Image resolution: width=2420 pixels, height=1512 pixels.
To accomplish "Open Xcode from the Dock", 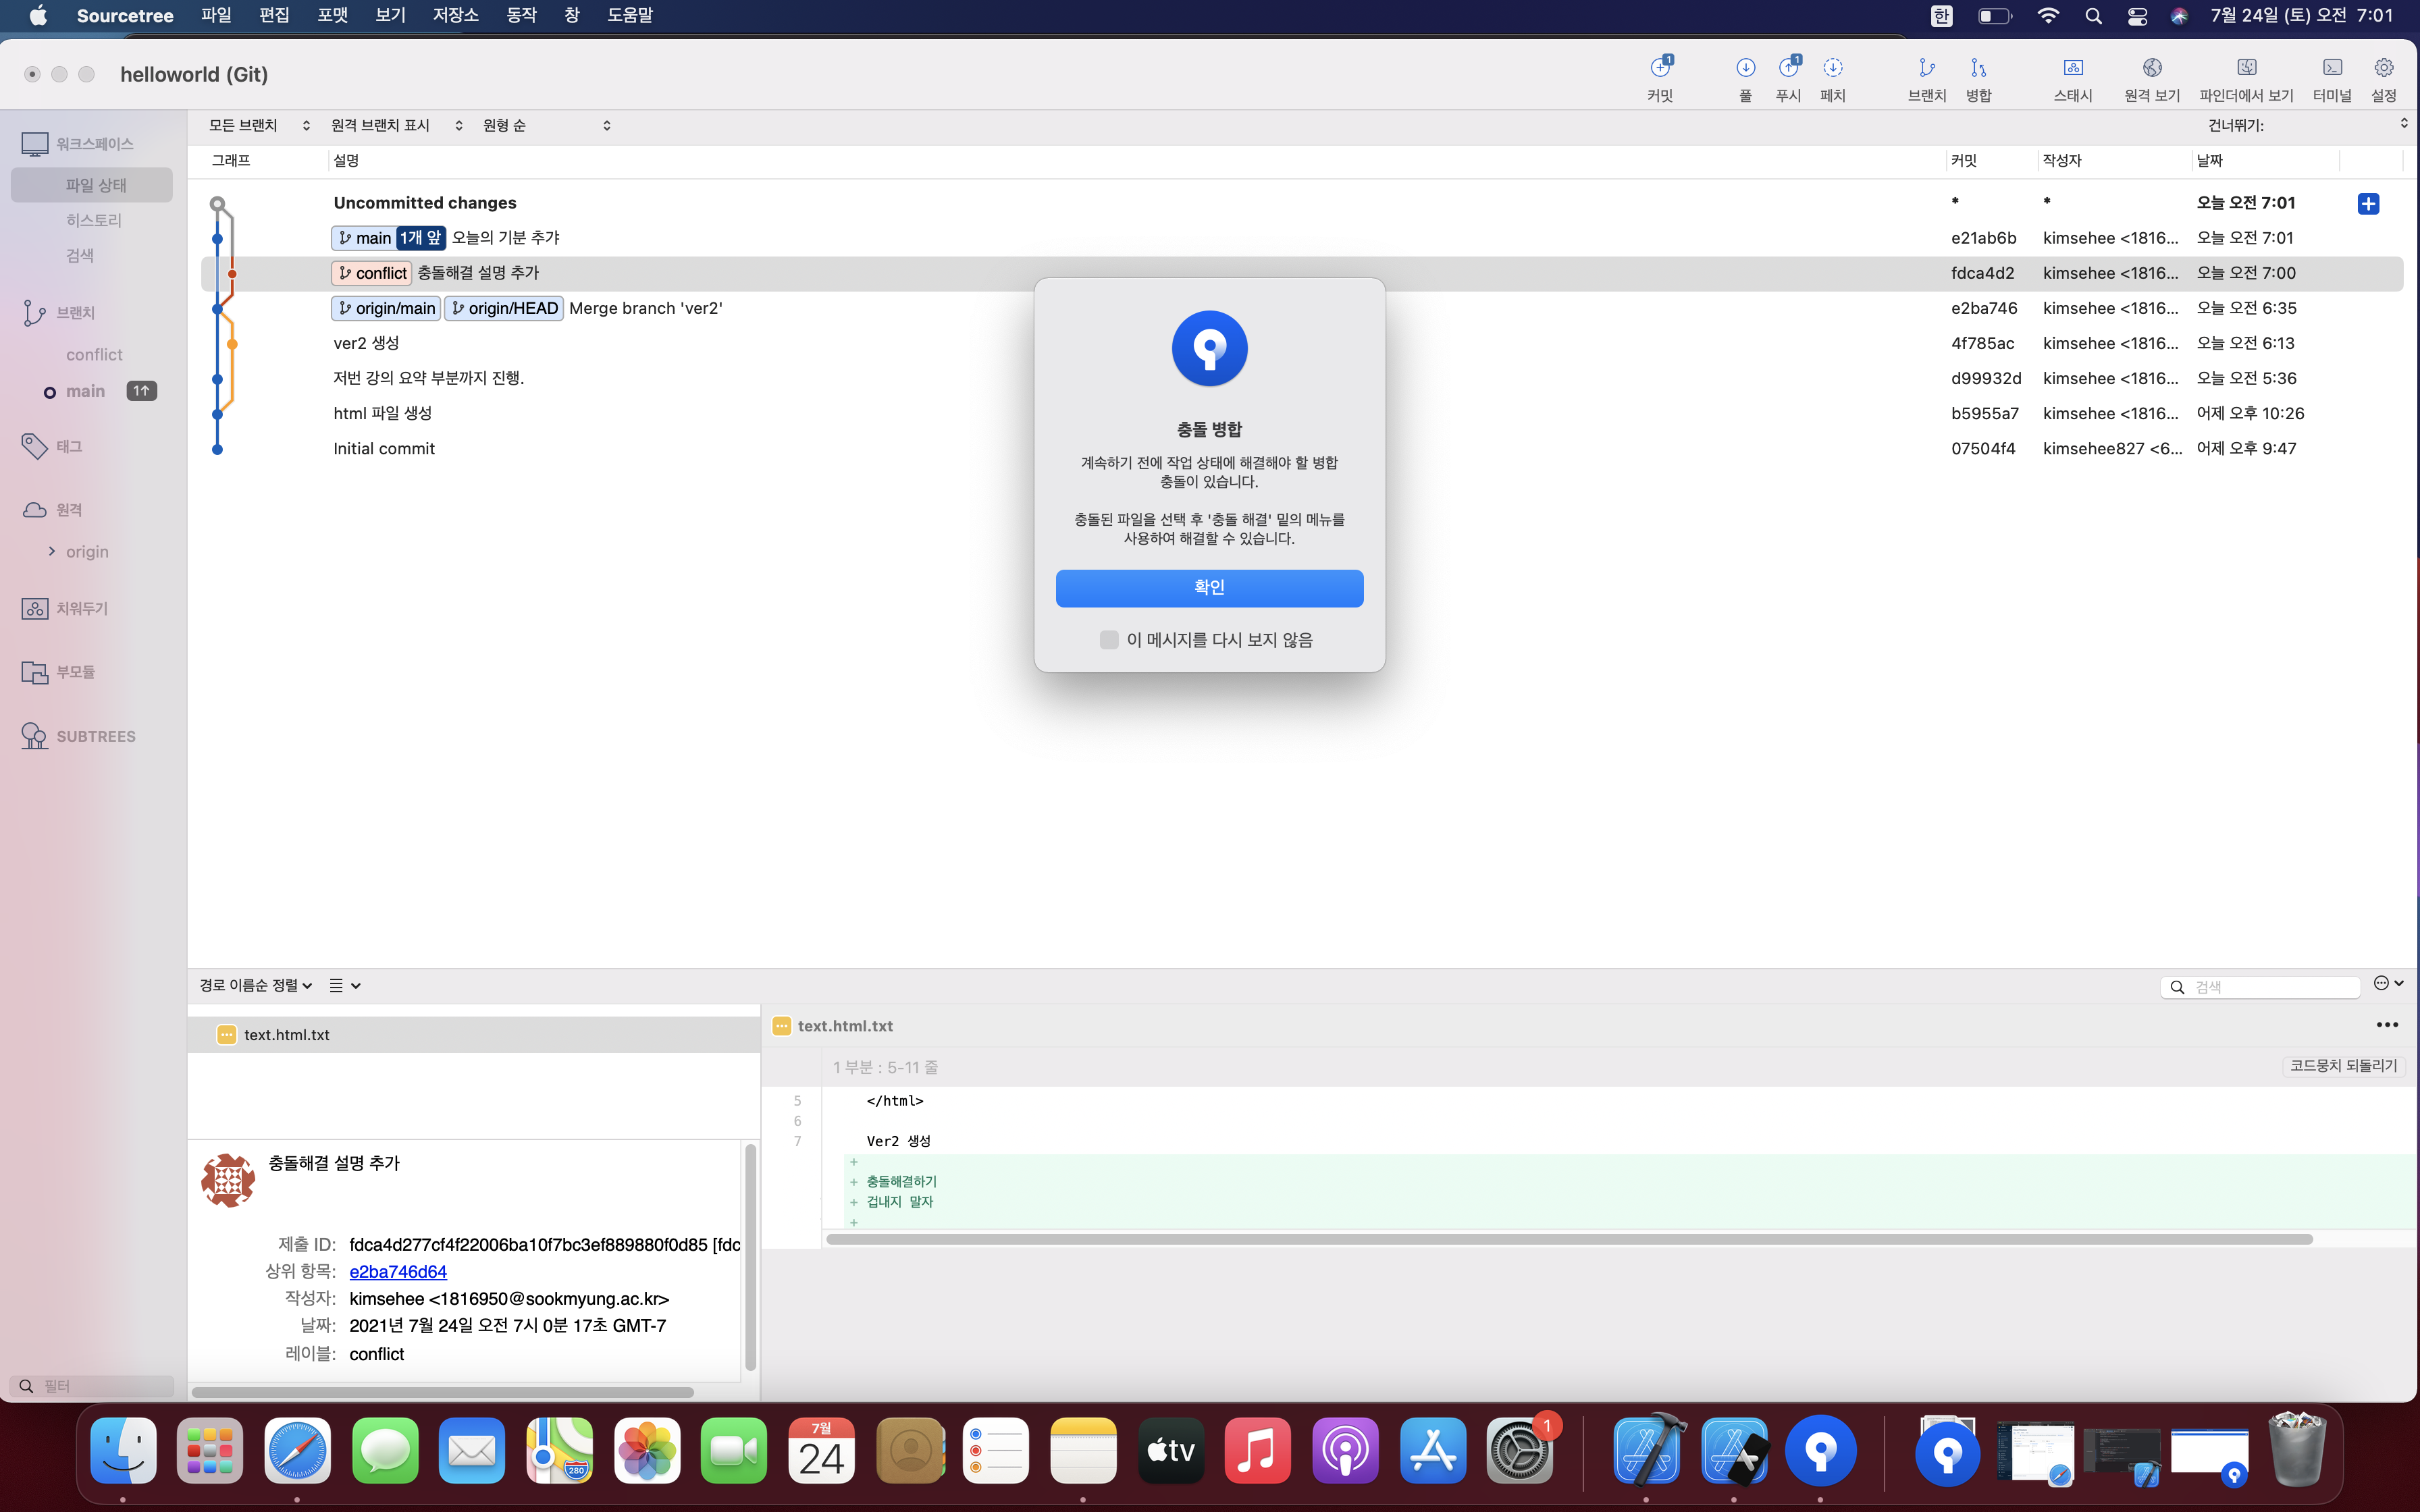I will 1647,1450.
